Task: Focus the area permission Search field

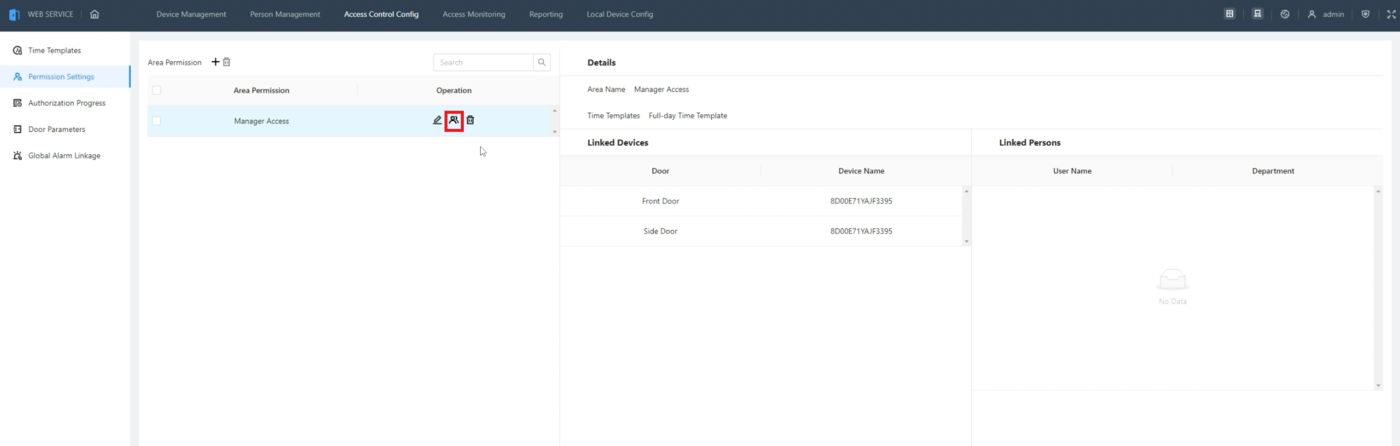Action: (x=484, y=62)
